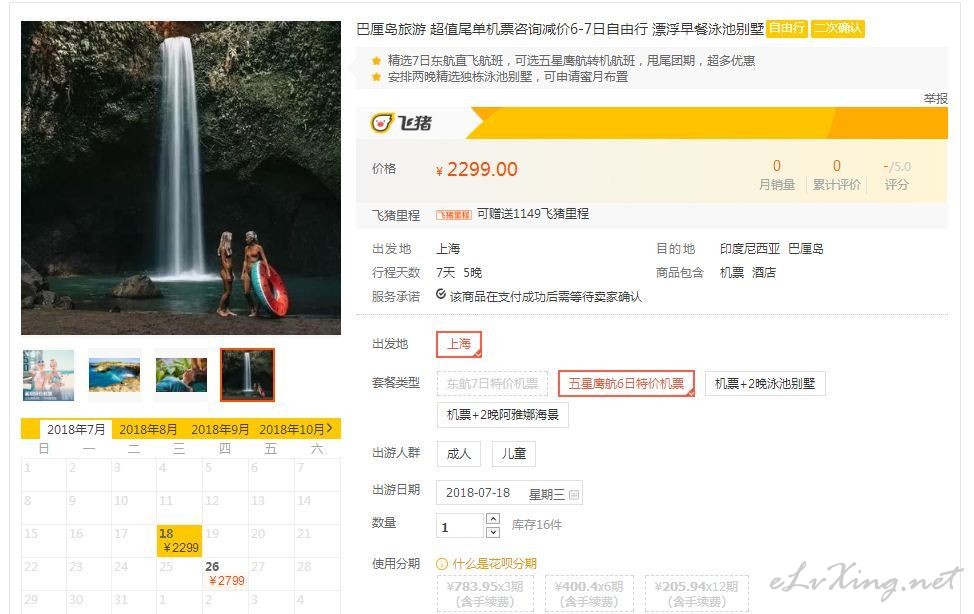Click the calendar icon in 出游日期 field
The image size is (974, 614).
[x=575, y=494]
